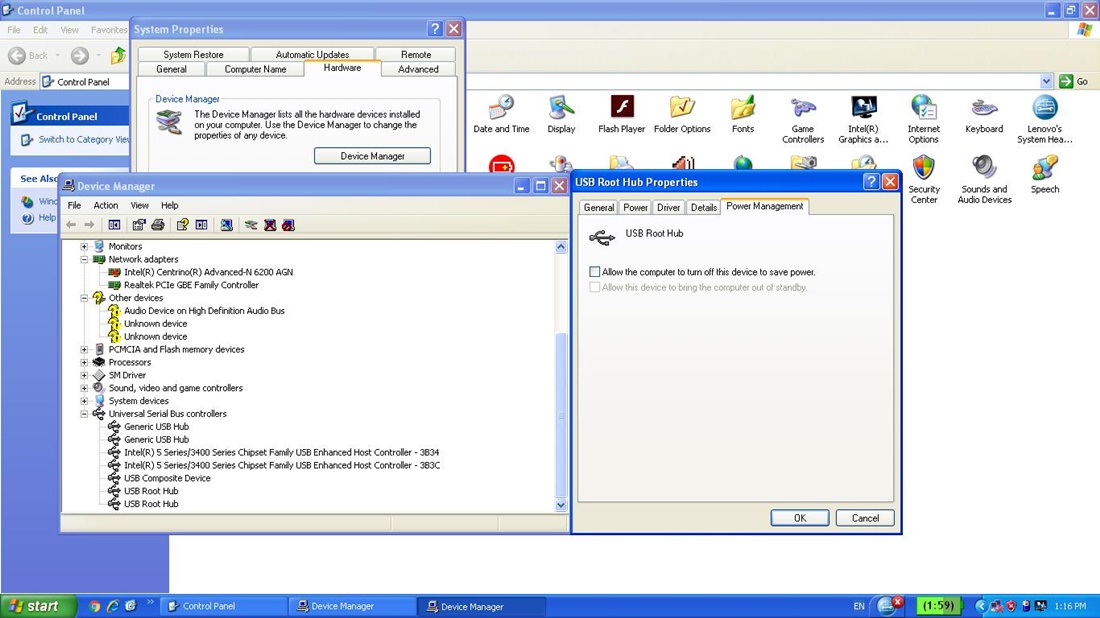Select Intel(R) Centrino(R) Advanced-N 6200 AGN
1100x618 pixels.
(208, 272)
